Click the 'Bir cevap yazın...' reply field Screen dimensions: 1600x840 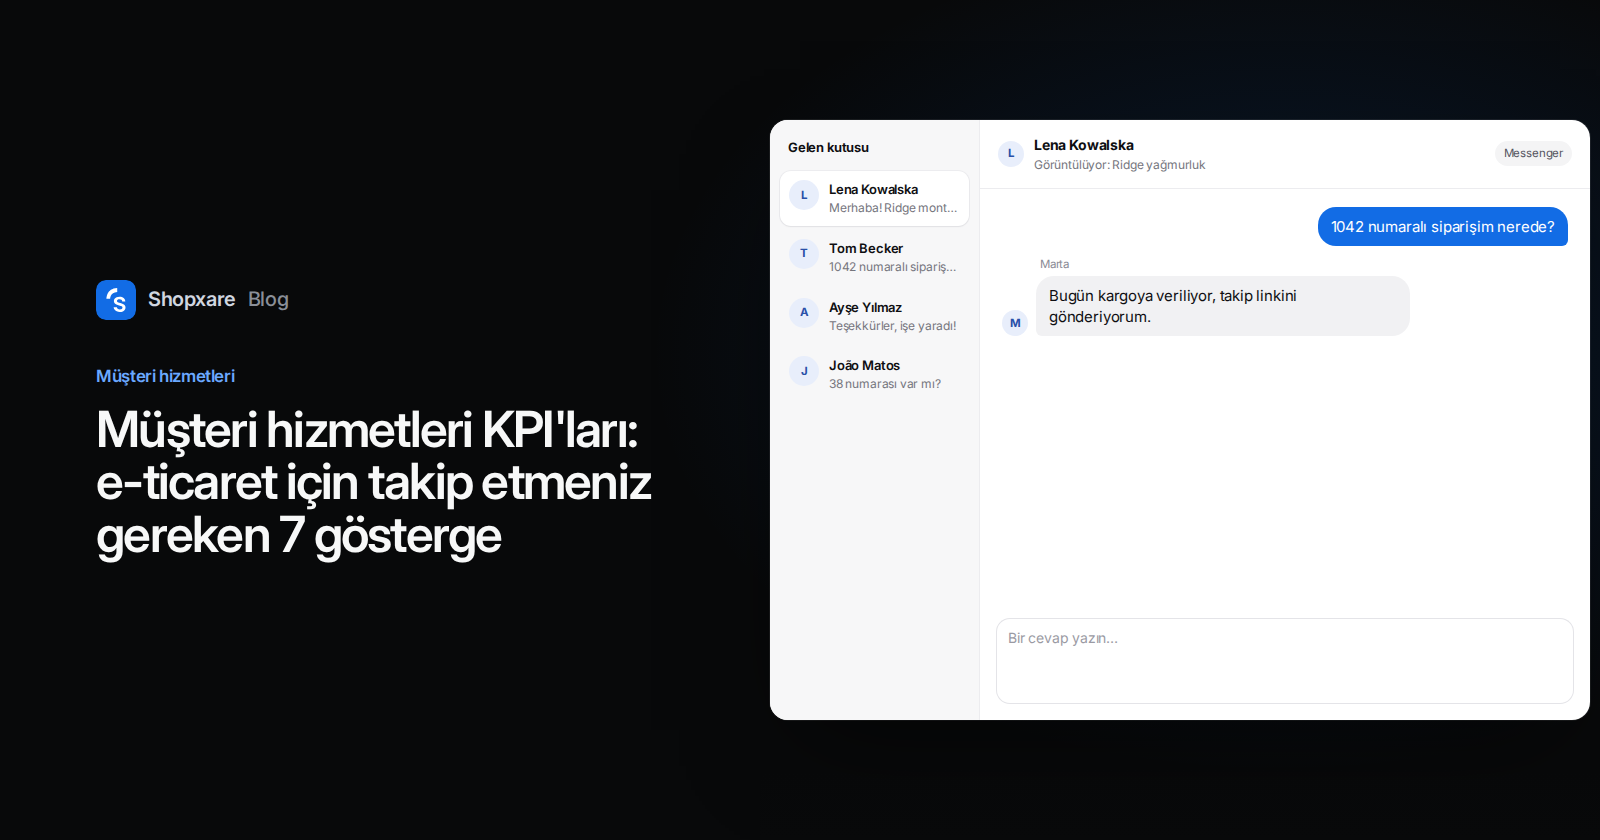(1285, 661)
